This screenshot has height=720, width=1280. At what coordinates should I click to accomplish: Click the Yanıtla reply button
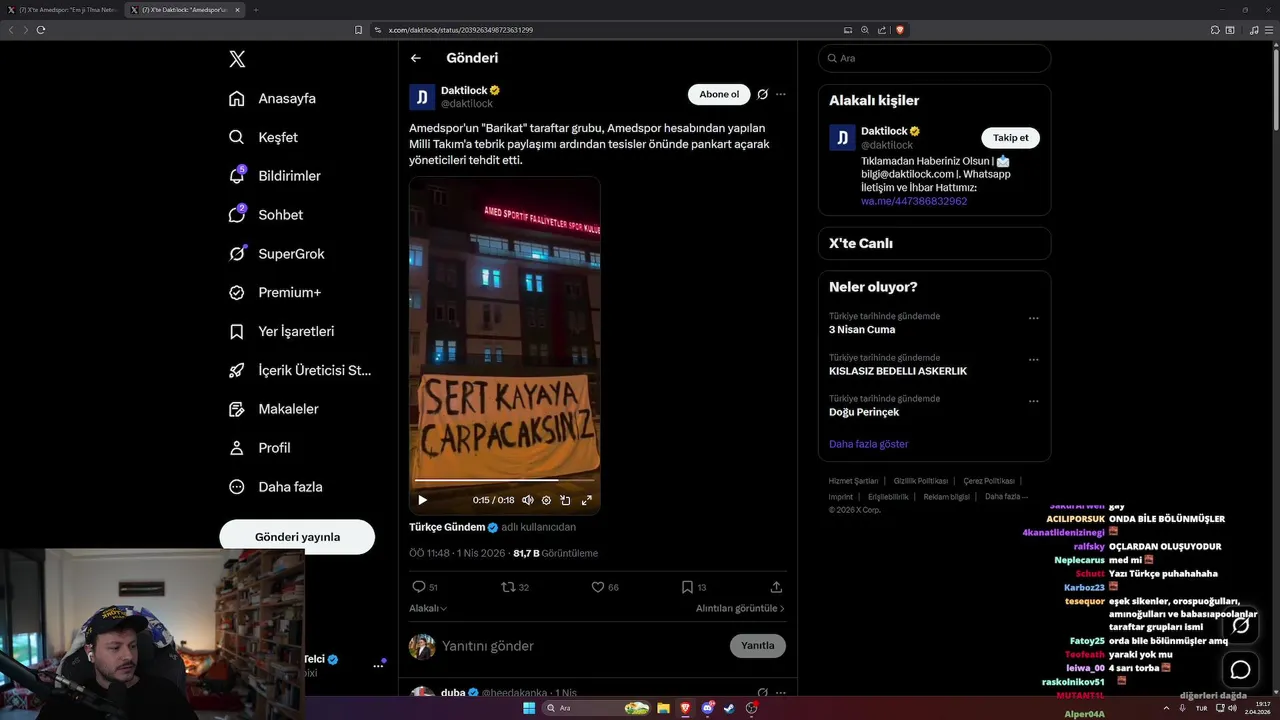pos(758,646)
